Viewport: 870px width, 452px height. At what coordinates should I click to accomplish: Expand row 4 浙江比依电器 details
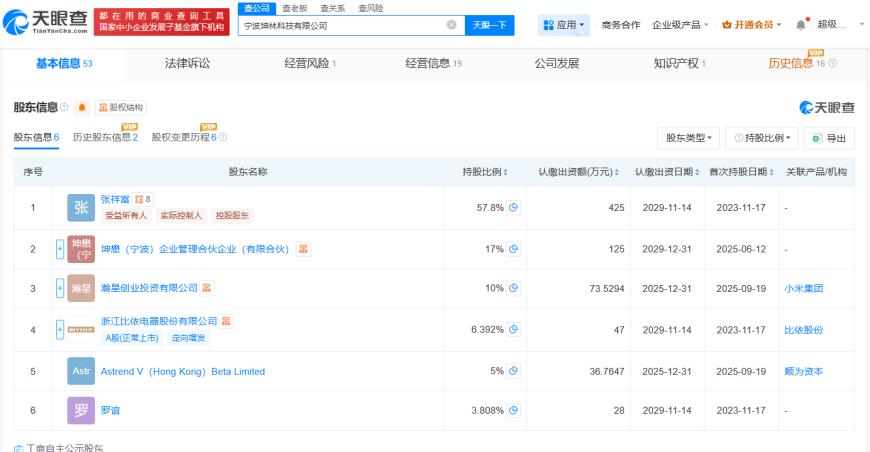(60, 329)
